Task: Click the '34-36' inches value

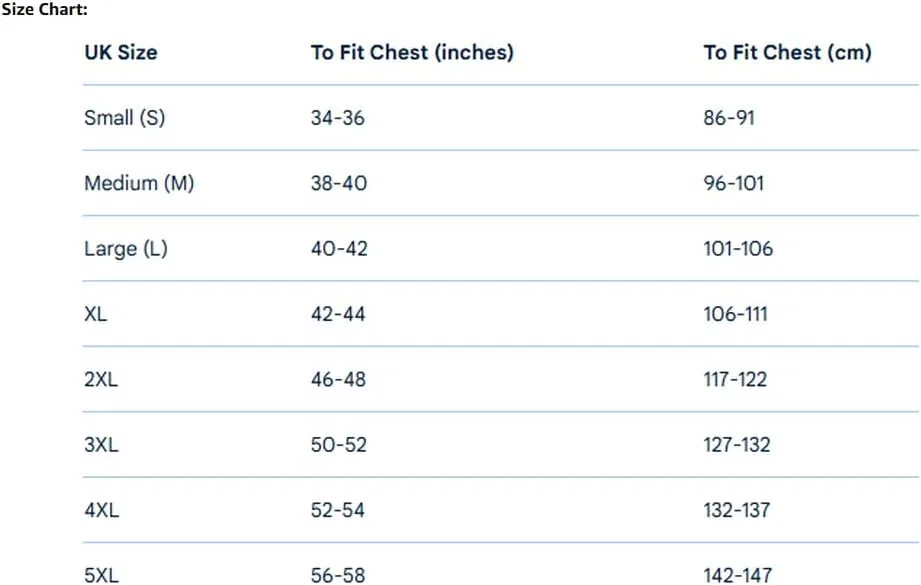Action: click(x=338, y=118)
